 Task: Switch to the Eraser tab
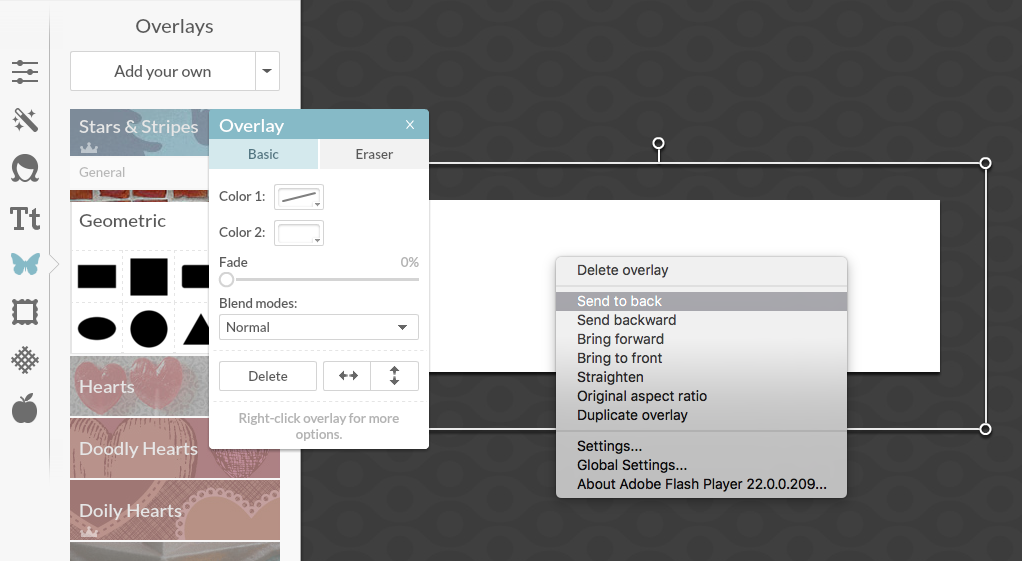tap(374, 154)
